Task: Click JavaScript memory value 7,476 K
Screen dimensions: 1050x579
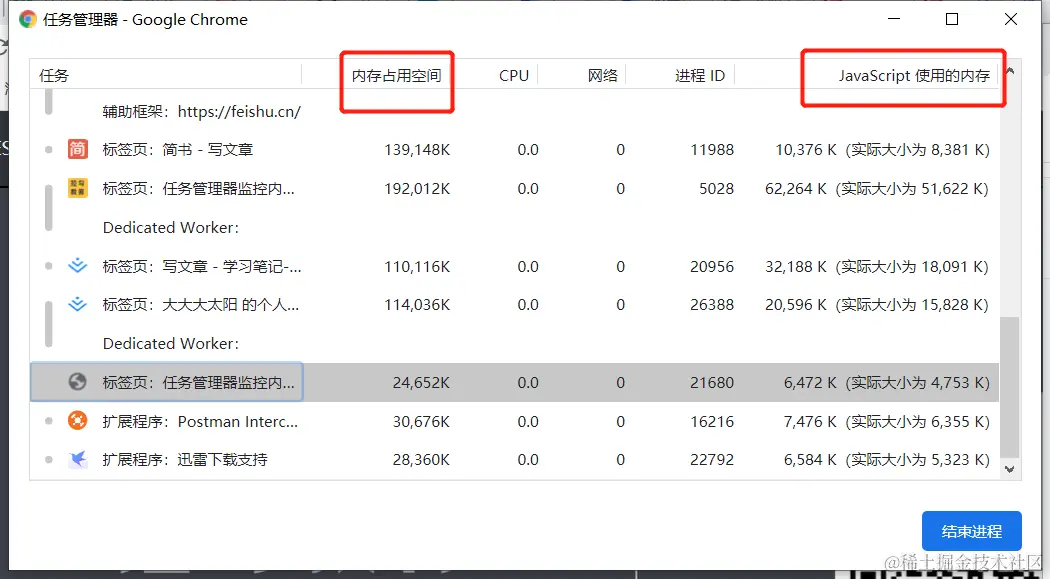Action: (x=810, y=422)
